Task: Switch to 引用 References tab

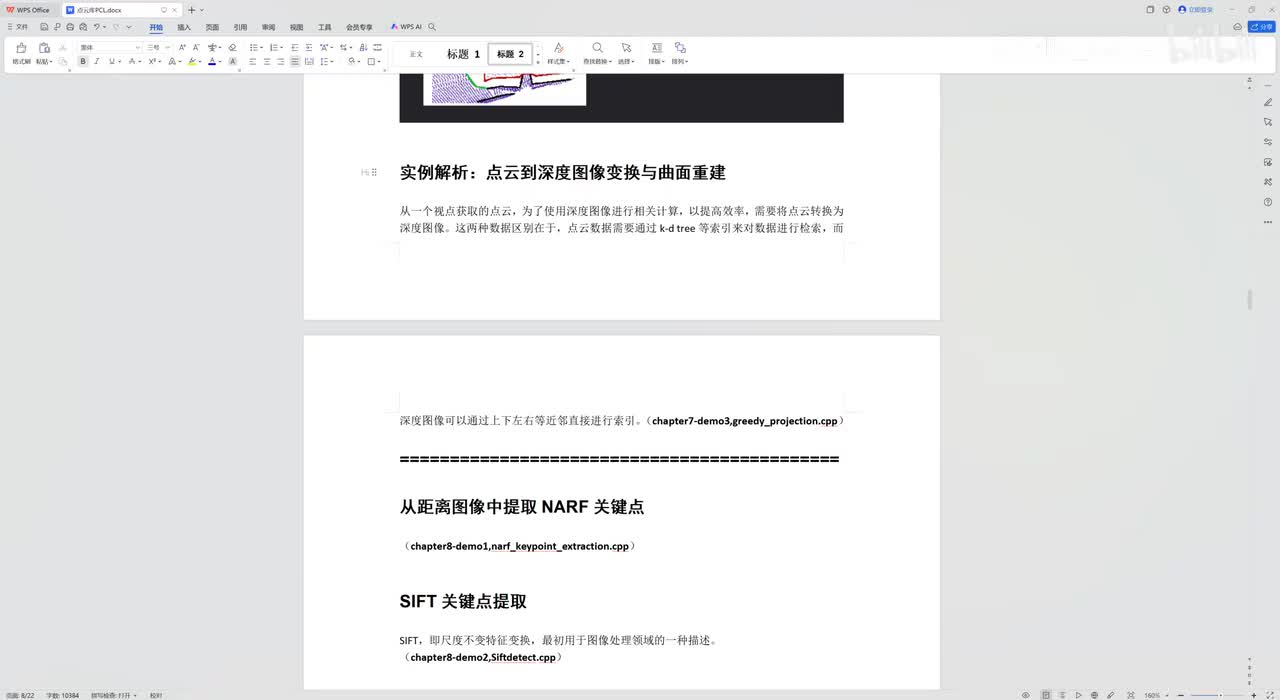Action: [240, 27]
